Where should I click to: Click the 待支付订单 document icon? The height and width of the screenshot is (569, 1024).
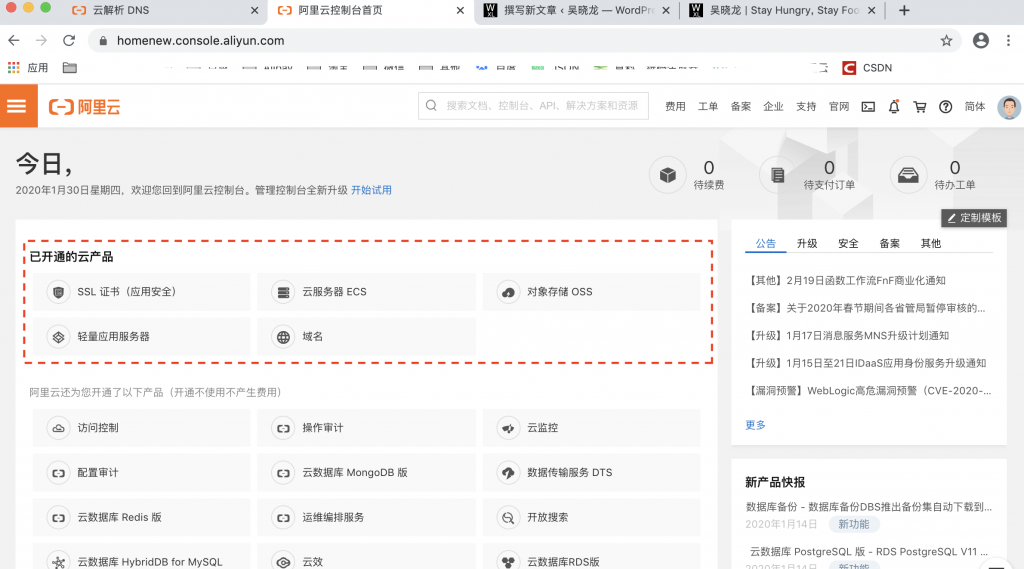[777, 175]
